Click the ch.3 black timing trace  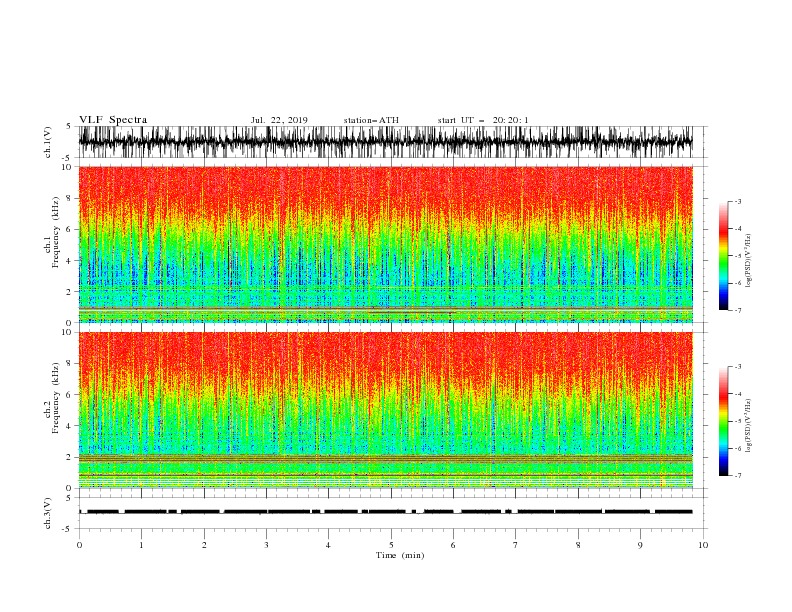(x=386, y=512)
